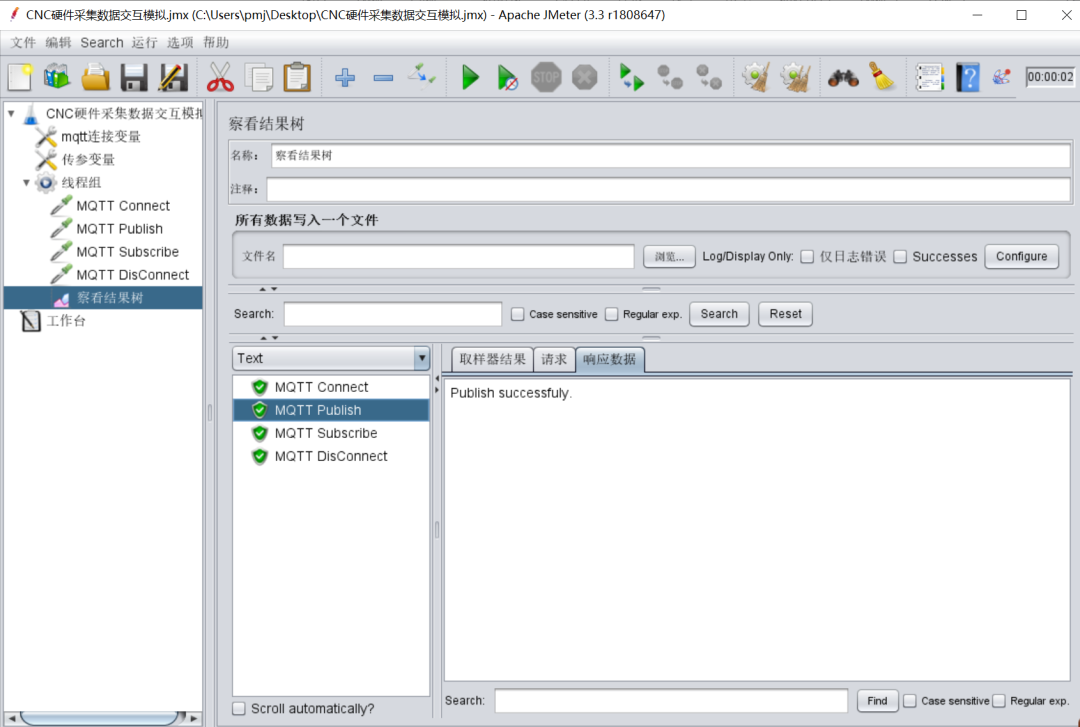1080x727 pixels.
Task: Check Scroll automatically? box
Action: pyautogui.click(x=239, y=708)
